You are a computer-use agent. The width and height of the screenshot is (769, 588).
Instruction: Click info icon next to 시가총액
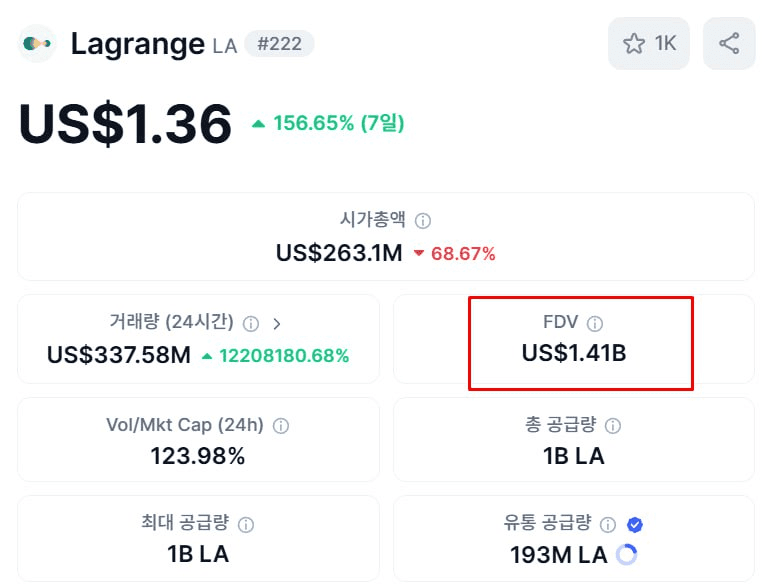[x=423, y=221]
